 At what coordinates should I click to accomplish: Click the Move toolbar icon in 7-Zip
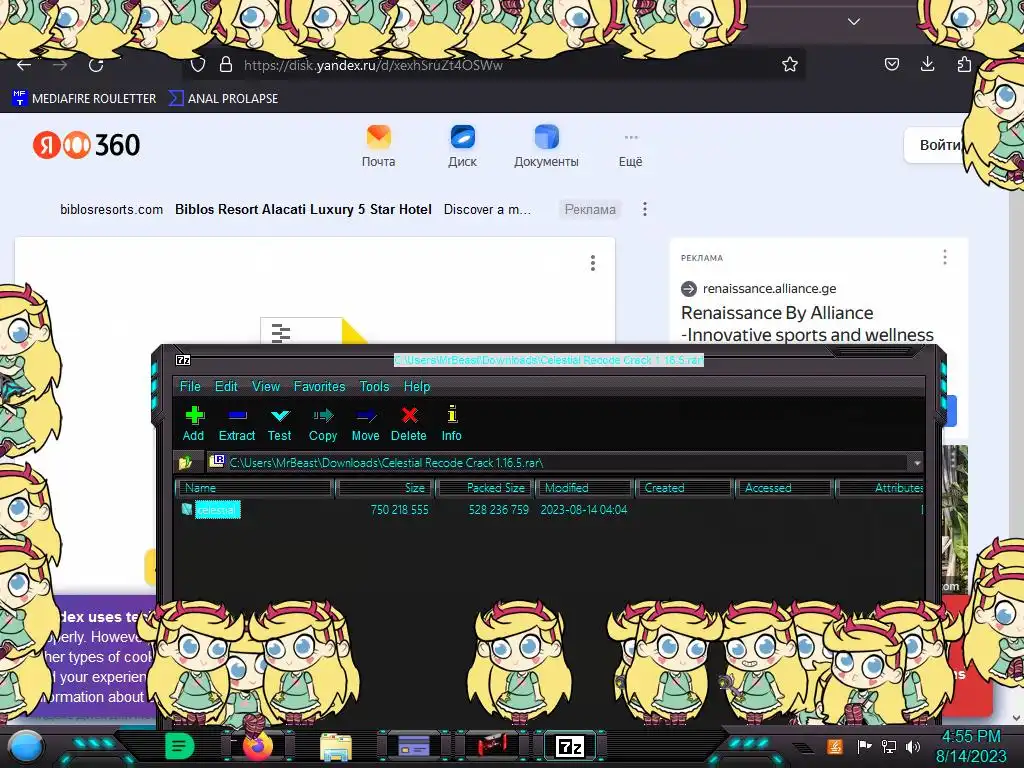pos(365,423)
